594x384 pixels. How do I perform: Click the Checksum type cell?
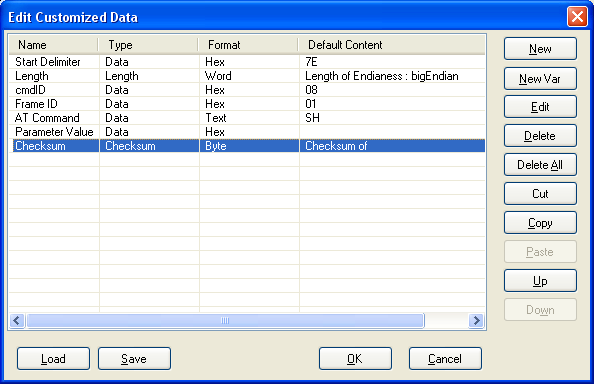point(149,146)
